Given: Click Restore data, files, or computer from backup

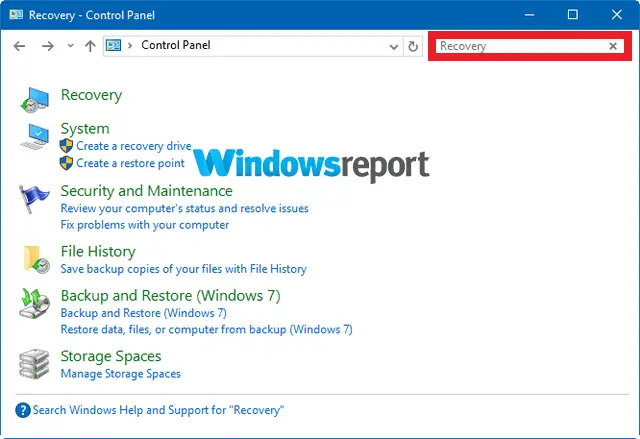Looking at the screenshot, I should (207, 329).
